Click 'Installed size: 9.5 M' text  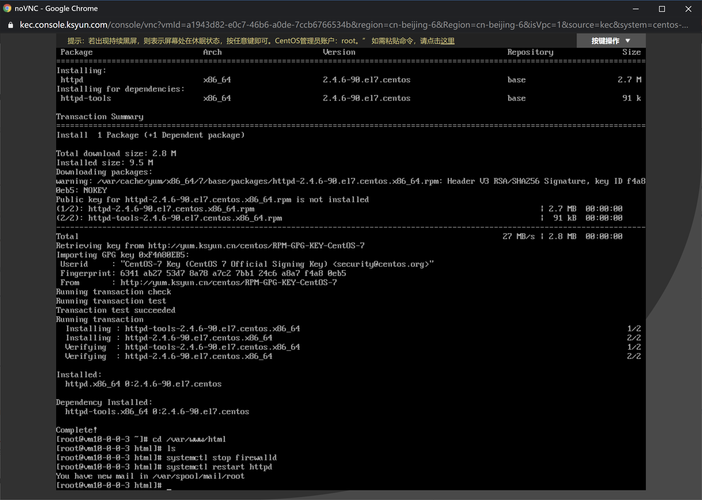pyautogui.click(x=105, y=162)
